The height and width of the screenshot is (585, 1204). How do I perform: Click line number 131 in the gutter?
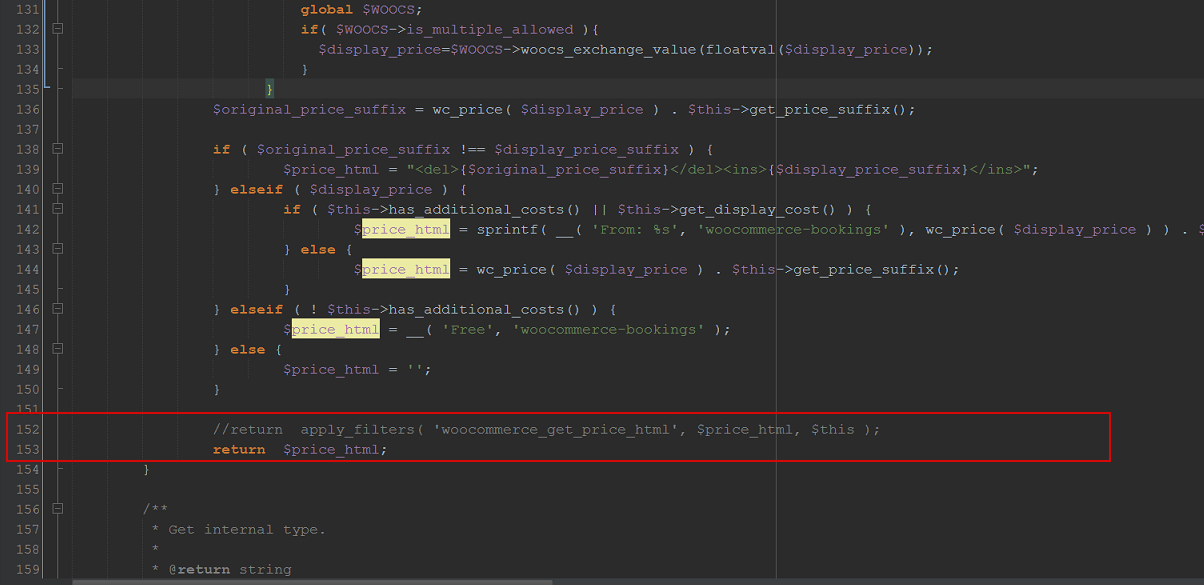click(27, 9)
